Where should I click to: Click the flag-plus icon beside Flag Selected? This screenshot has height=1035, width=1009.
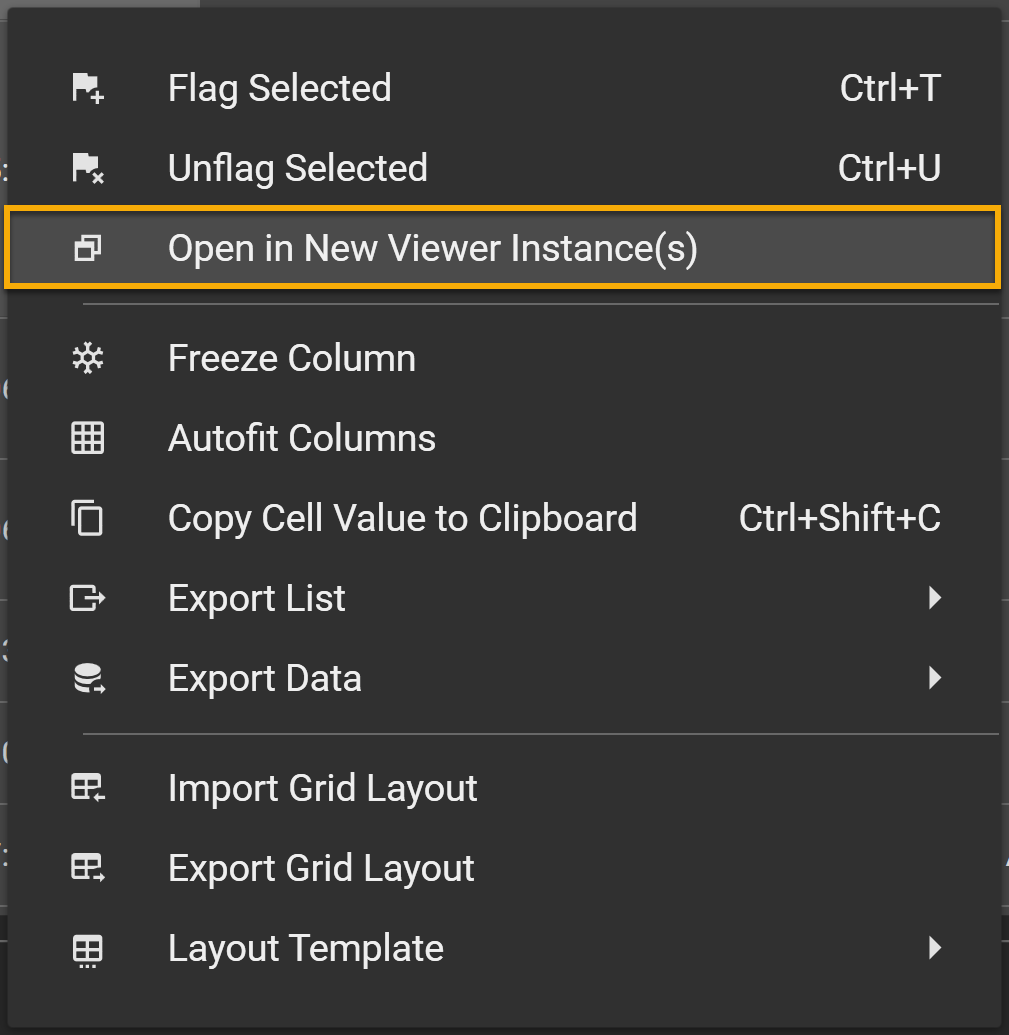click(x=88, y=89)
